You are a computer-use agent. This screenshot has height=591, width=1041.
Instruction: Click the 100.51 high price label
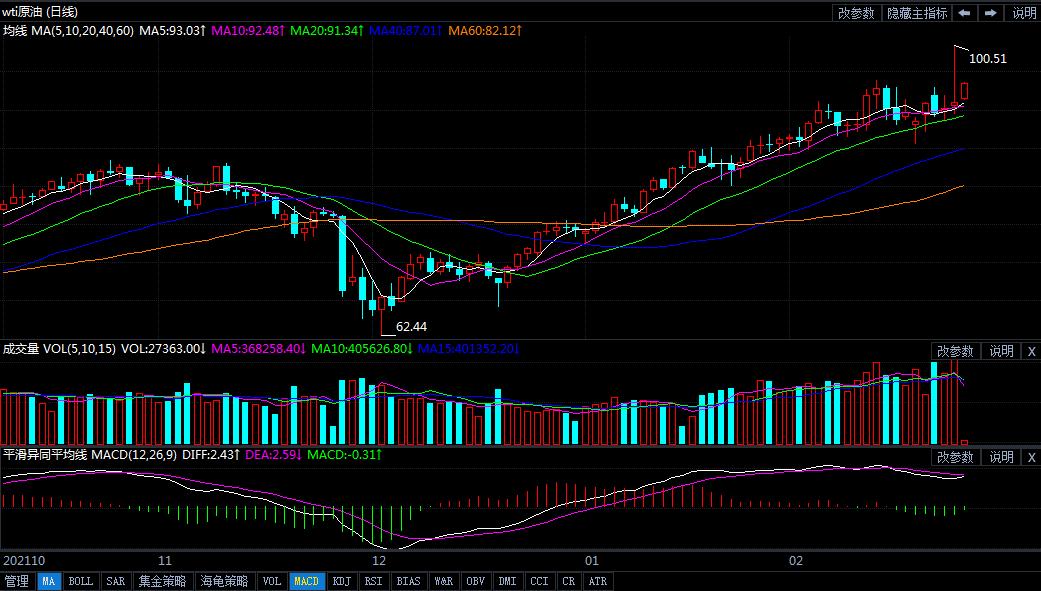[x=988, y=59]
